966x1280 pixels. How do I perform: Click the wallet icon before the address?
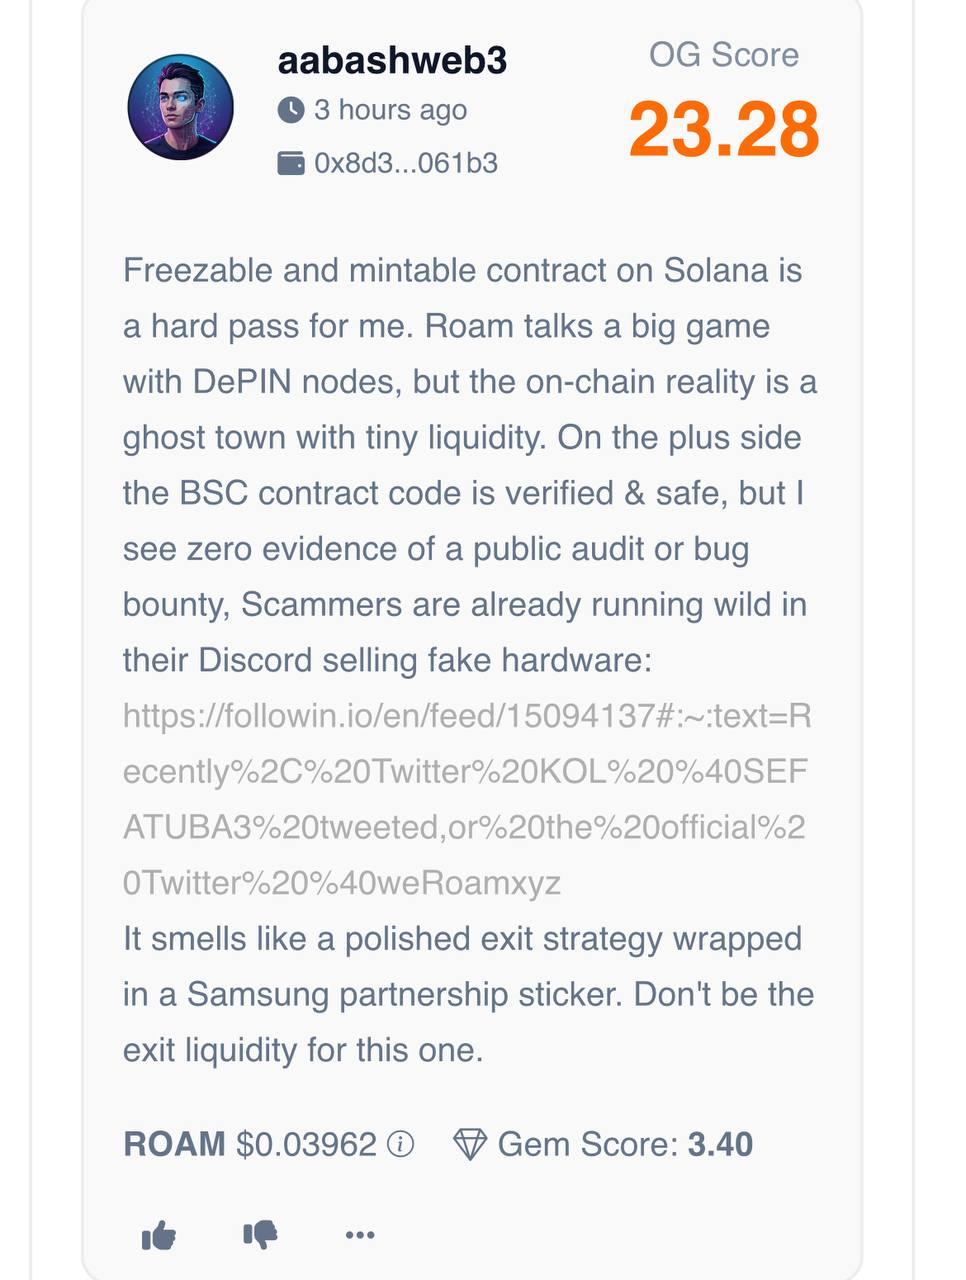coord(291,163)
